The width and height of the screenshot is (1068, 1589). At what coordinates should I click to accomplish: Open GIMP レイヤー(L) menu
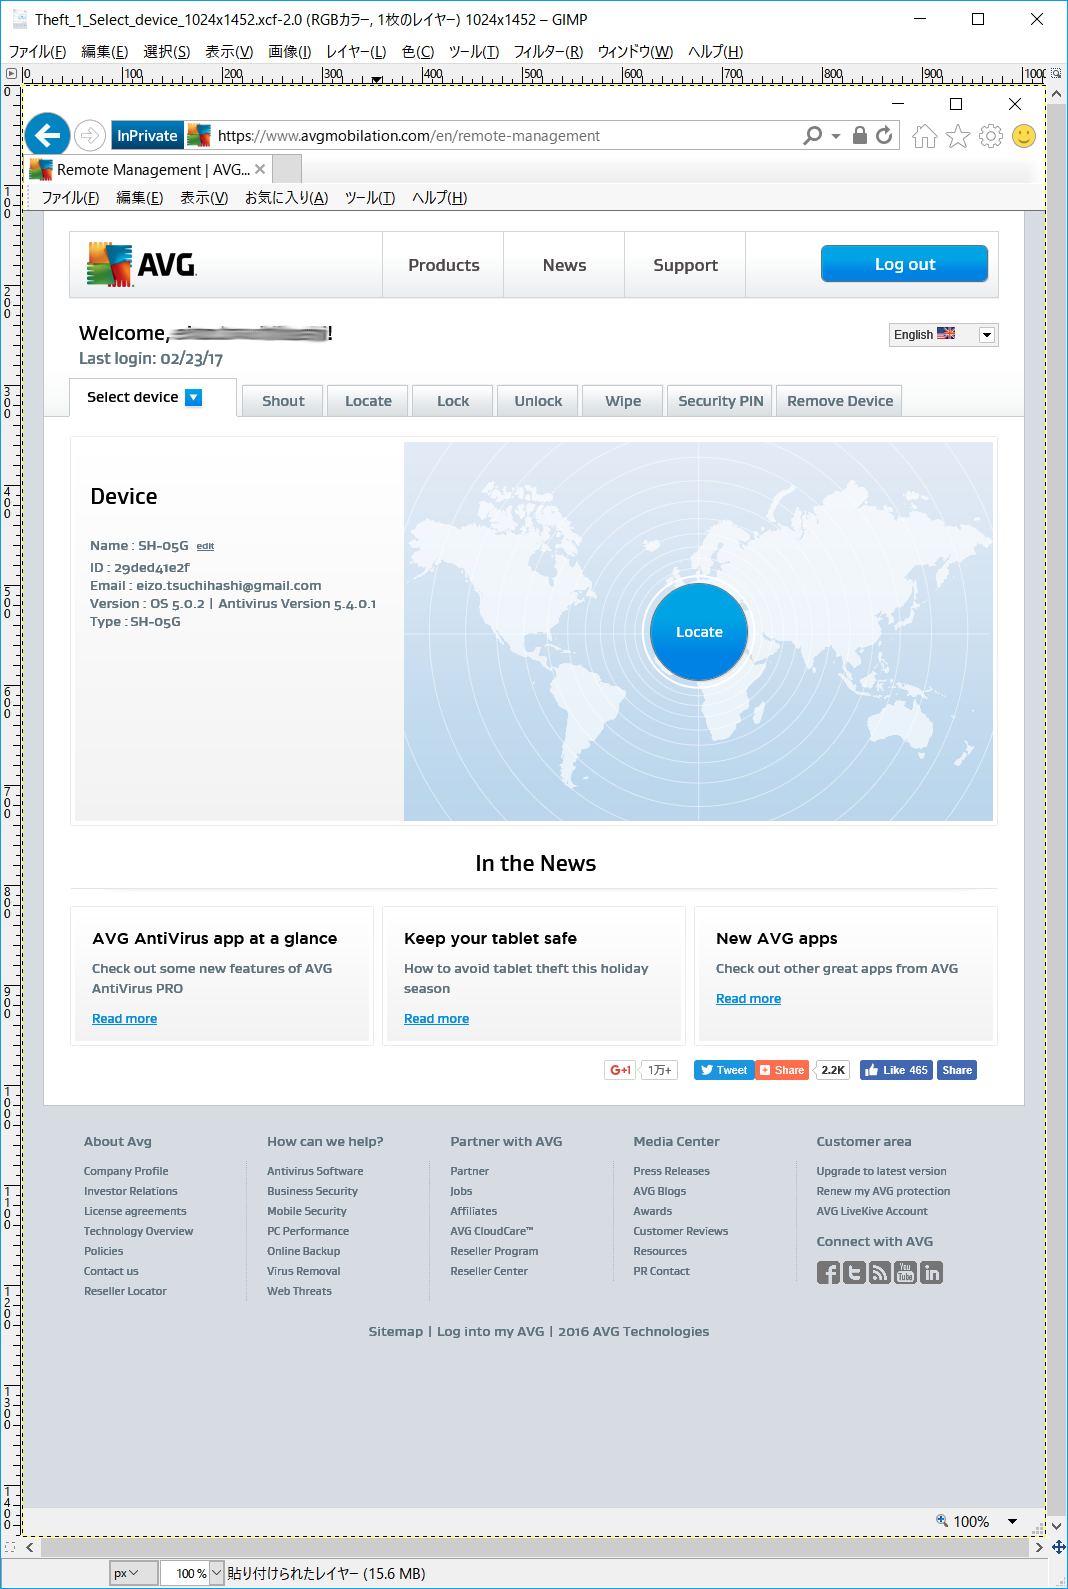point(356,51)
